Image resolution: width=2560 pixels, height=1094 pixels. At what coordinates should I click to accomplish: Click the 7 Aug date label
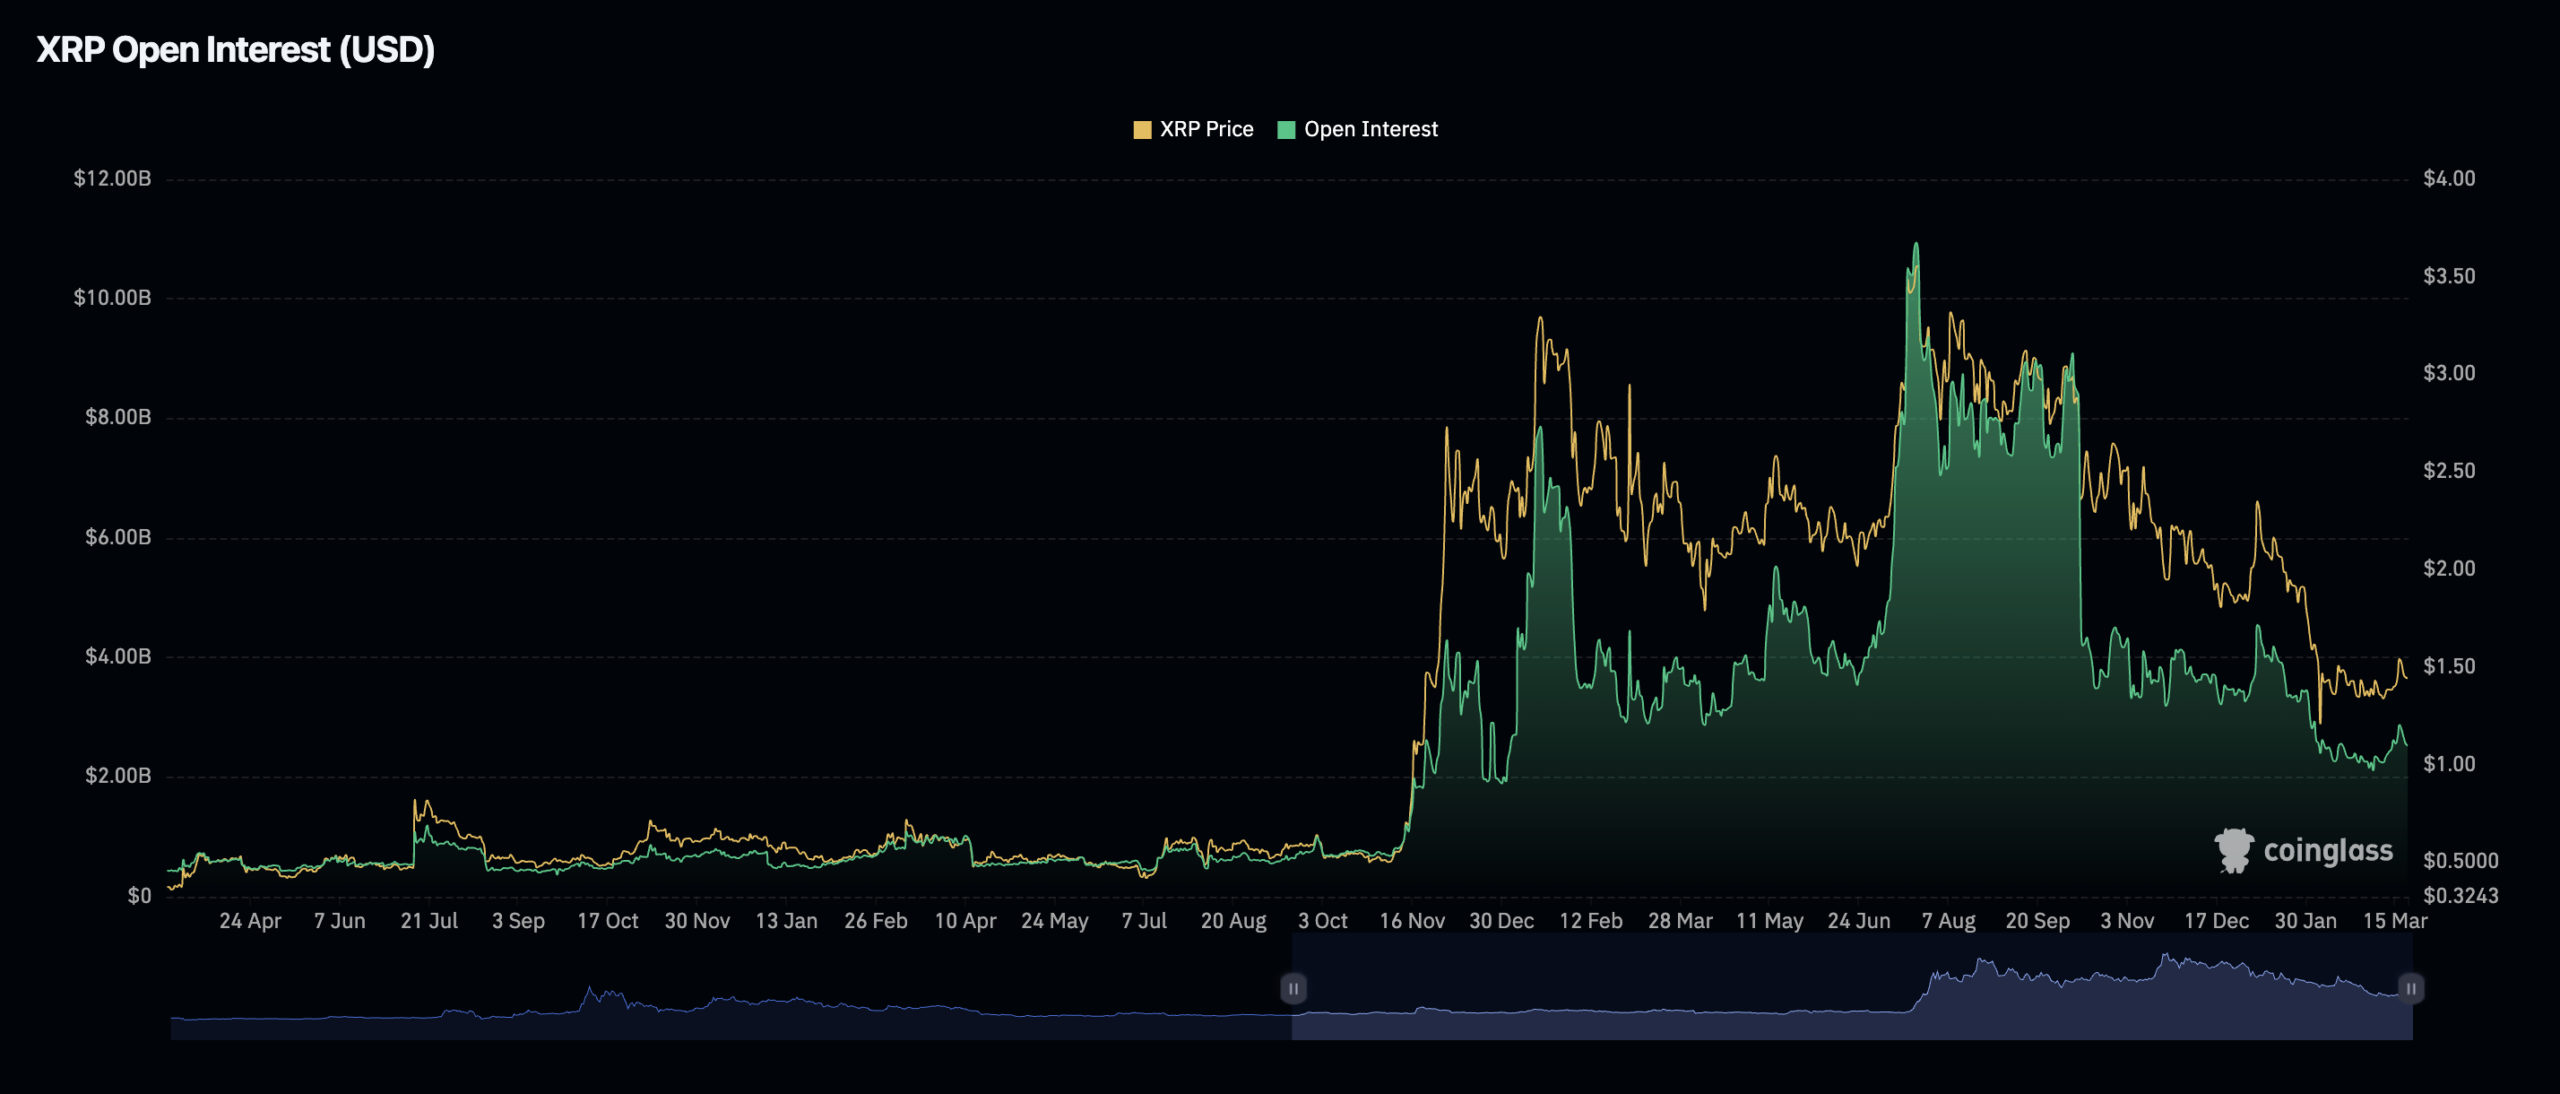pyautogui.click(x=1948, y=921)
